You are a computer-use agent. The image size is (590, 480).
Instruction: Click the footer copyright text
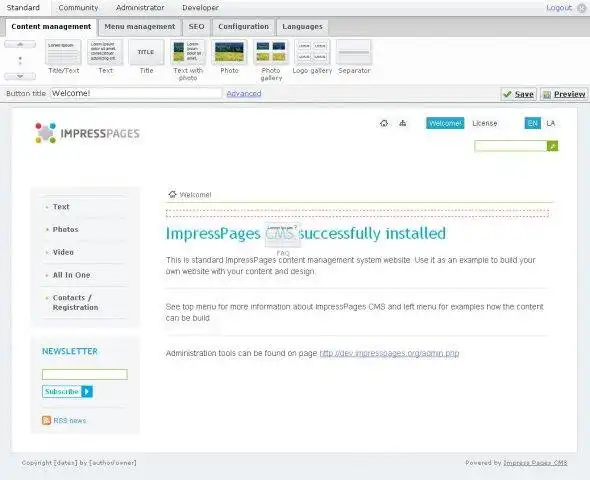[79, 463]
